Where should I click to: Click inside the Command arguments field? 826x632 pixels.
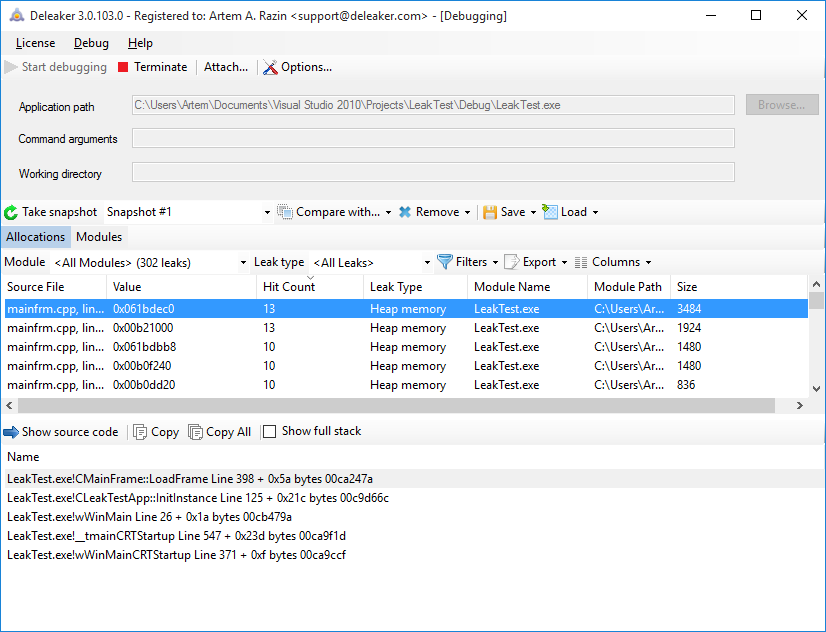[x=430, y=138]
